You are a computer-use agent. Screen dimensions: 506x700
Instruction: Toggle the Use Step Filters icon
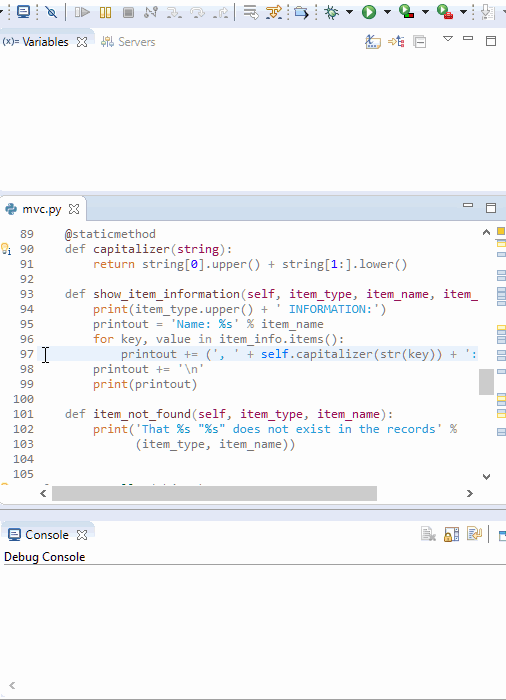pyautogui.click(x=274, y=12)
